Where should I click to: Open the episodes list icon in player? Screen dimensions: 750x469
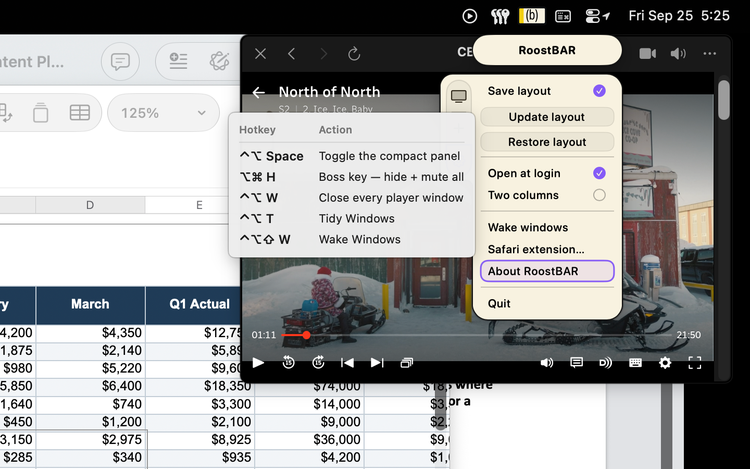(407, 363)
